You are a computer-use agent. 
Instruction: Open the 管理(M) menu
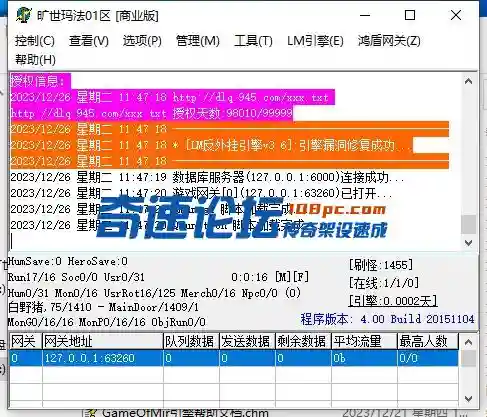pyautogui.click(x=198, y=41)
